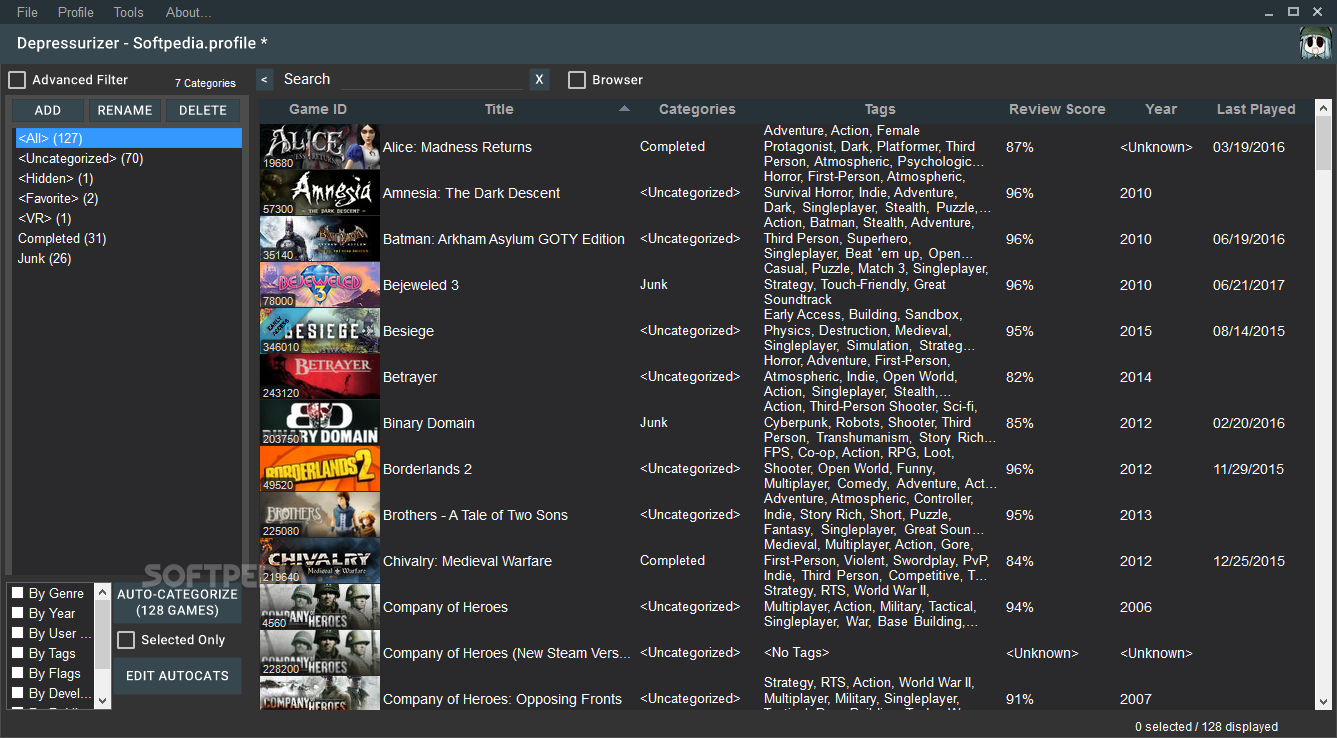
Task: Select the <Uncategorized> (70) category
Action: pos(128,158)
